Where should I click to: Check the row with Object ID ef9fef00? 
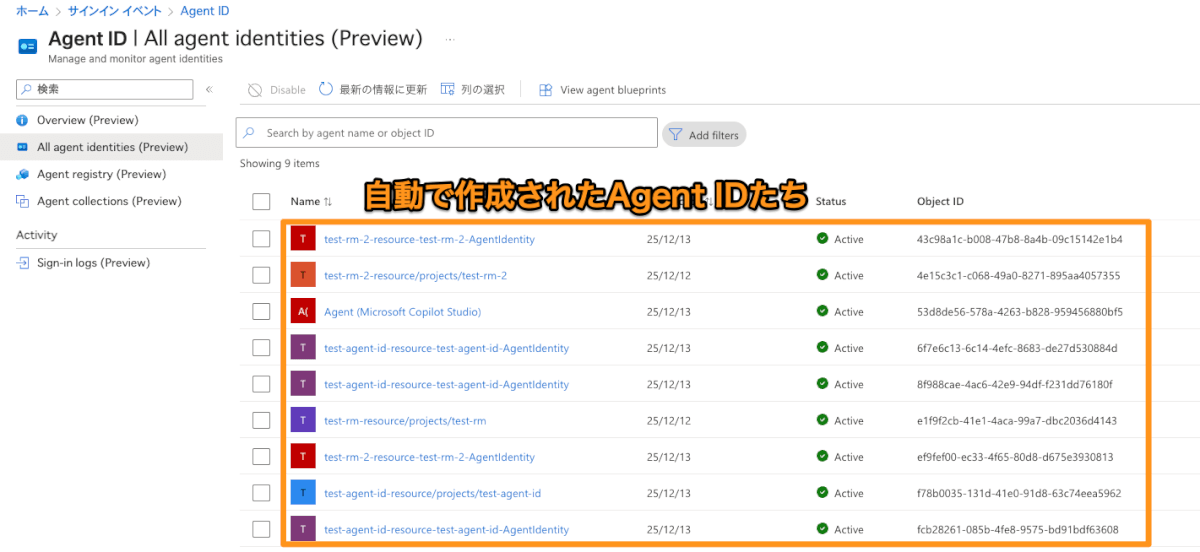pyautogui.click(x=261, y=457)
